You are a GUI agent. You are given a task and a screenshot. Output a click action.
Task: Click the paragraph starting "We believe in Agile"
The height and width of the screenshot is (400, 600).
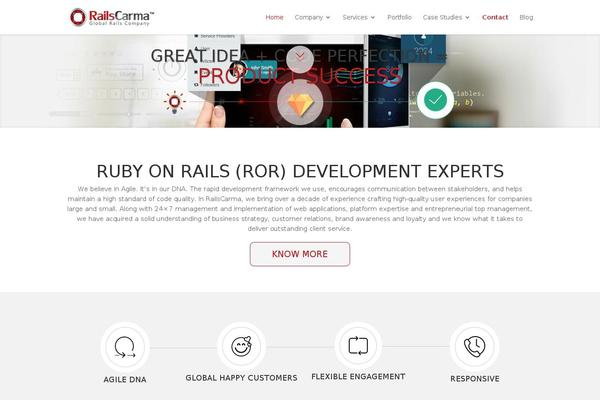point(300,209)
